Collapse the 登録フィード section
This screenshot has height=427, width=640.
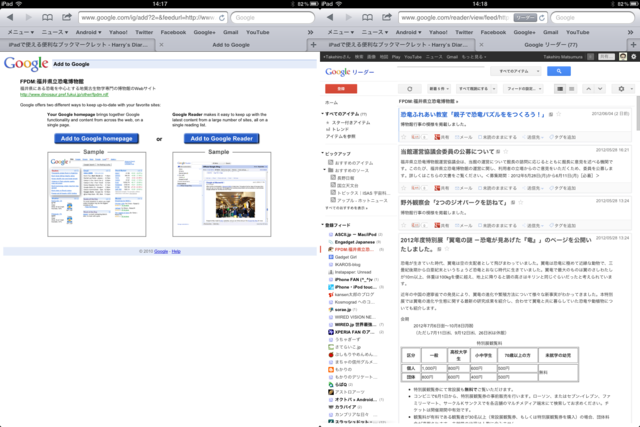tap(322, 225)
